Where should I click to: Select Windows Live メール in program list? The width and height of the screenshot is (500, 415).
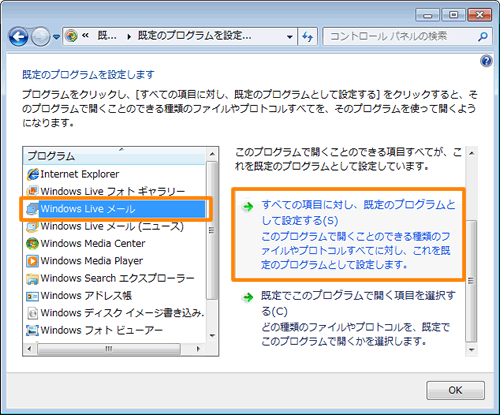pyautogui.click(x=88, y=209)
